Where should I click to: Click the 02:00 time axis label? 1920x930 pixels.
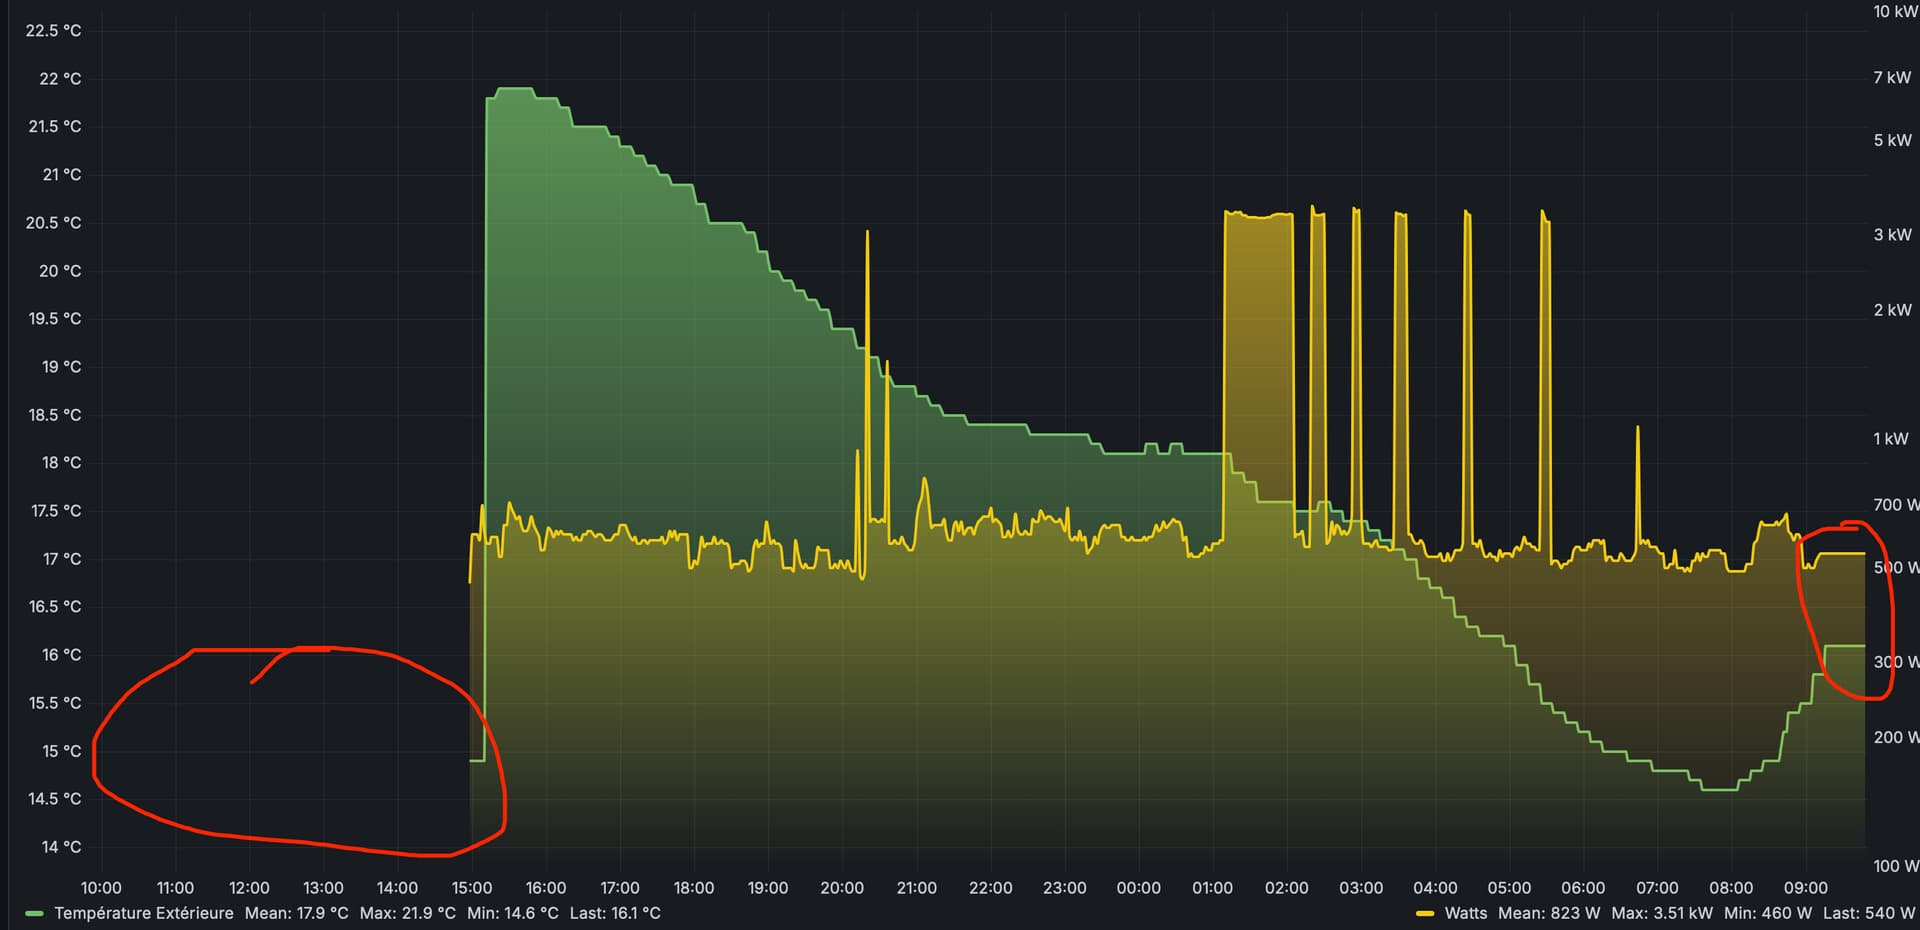tap(1287, 888)
